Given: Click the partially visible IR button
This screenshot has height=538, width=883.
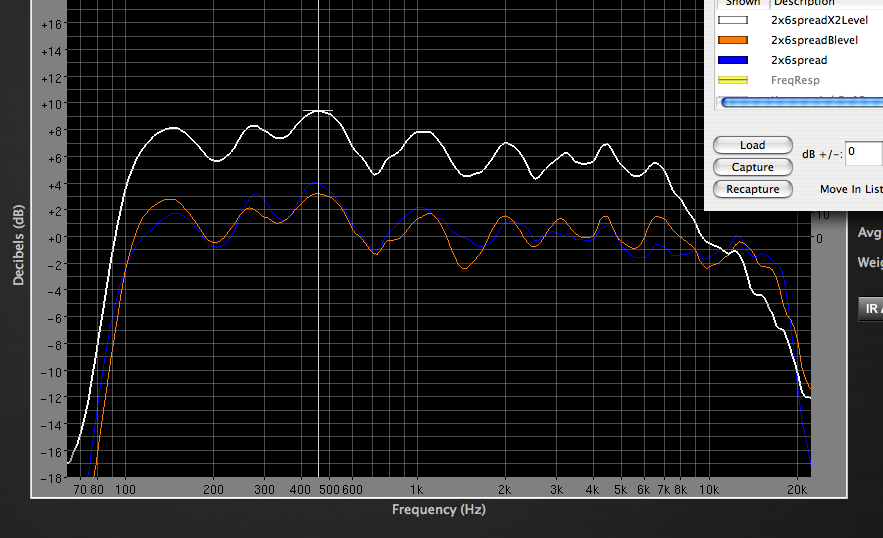Looking at the screenshot, I should coord(871,309).
